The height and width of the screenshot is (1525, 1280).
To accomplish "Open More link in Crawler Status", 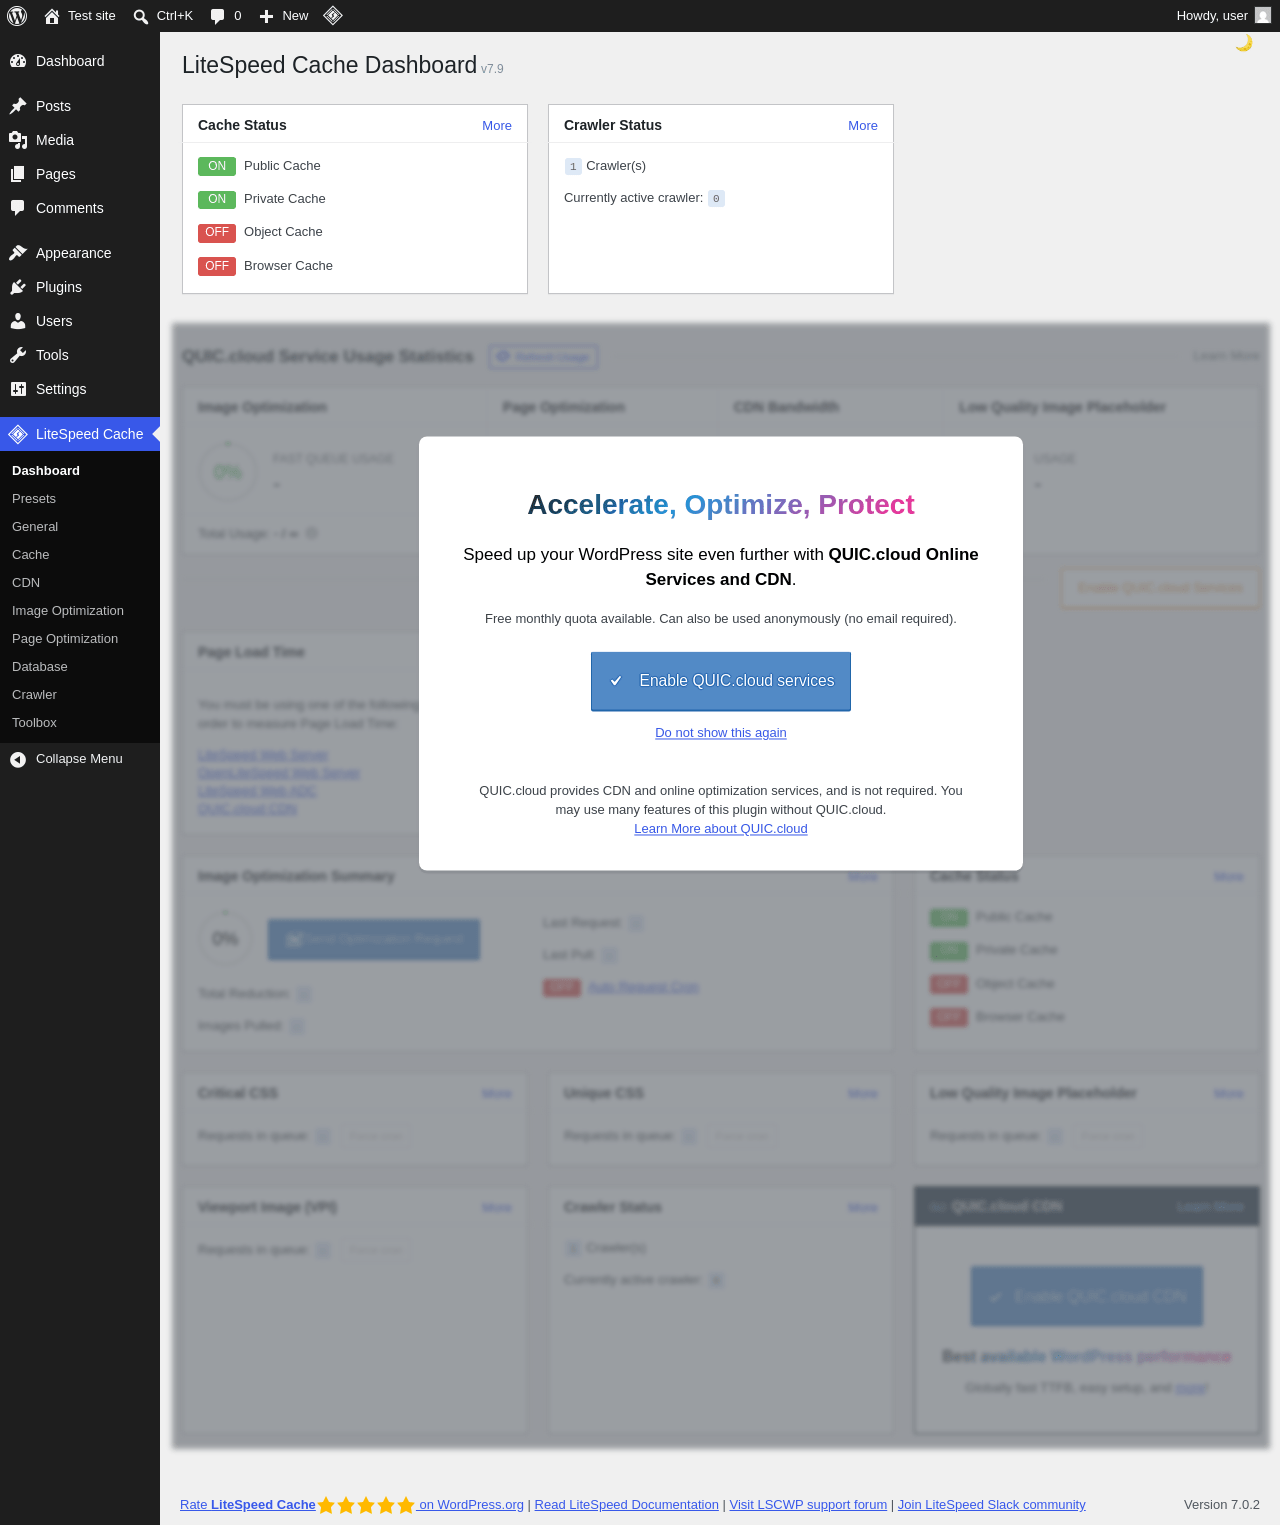I will (x=863, y=126).
